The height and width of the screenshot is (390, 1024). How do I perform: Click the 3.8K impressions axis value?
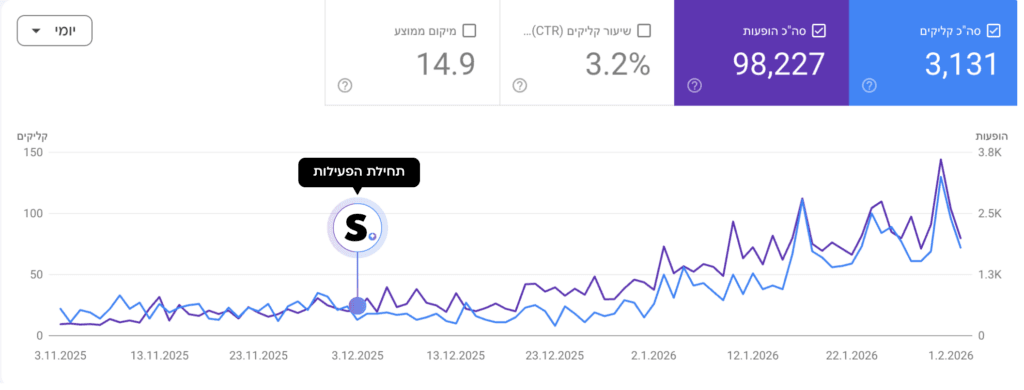[x=989, y=153]
